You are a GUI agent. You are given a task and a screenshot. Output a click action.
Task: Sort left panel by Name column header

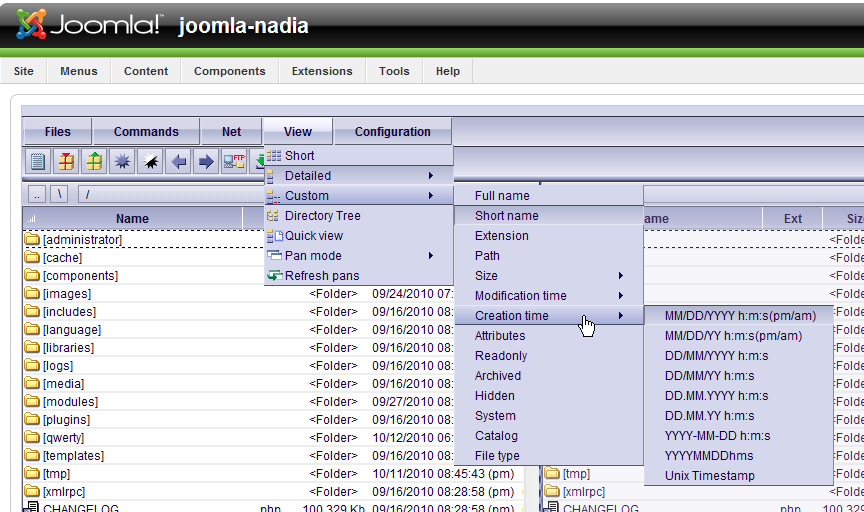coord(132,219)
